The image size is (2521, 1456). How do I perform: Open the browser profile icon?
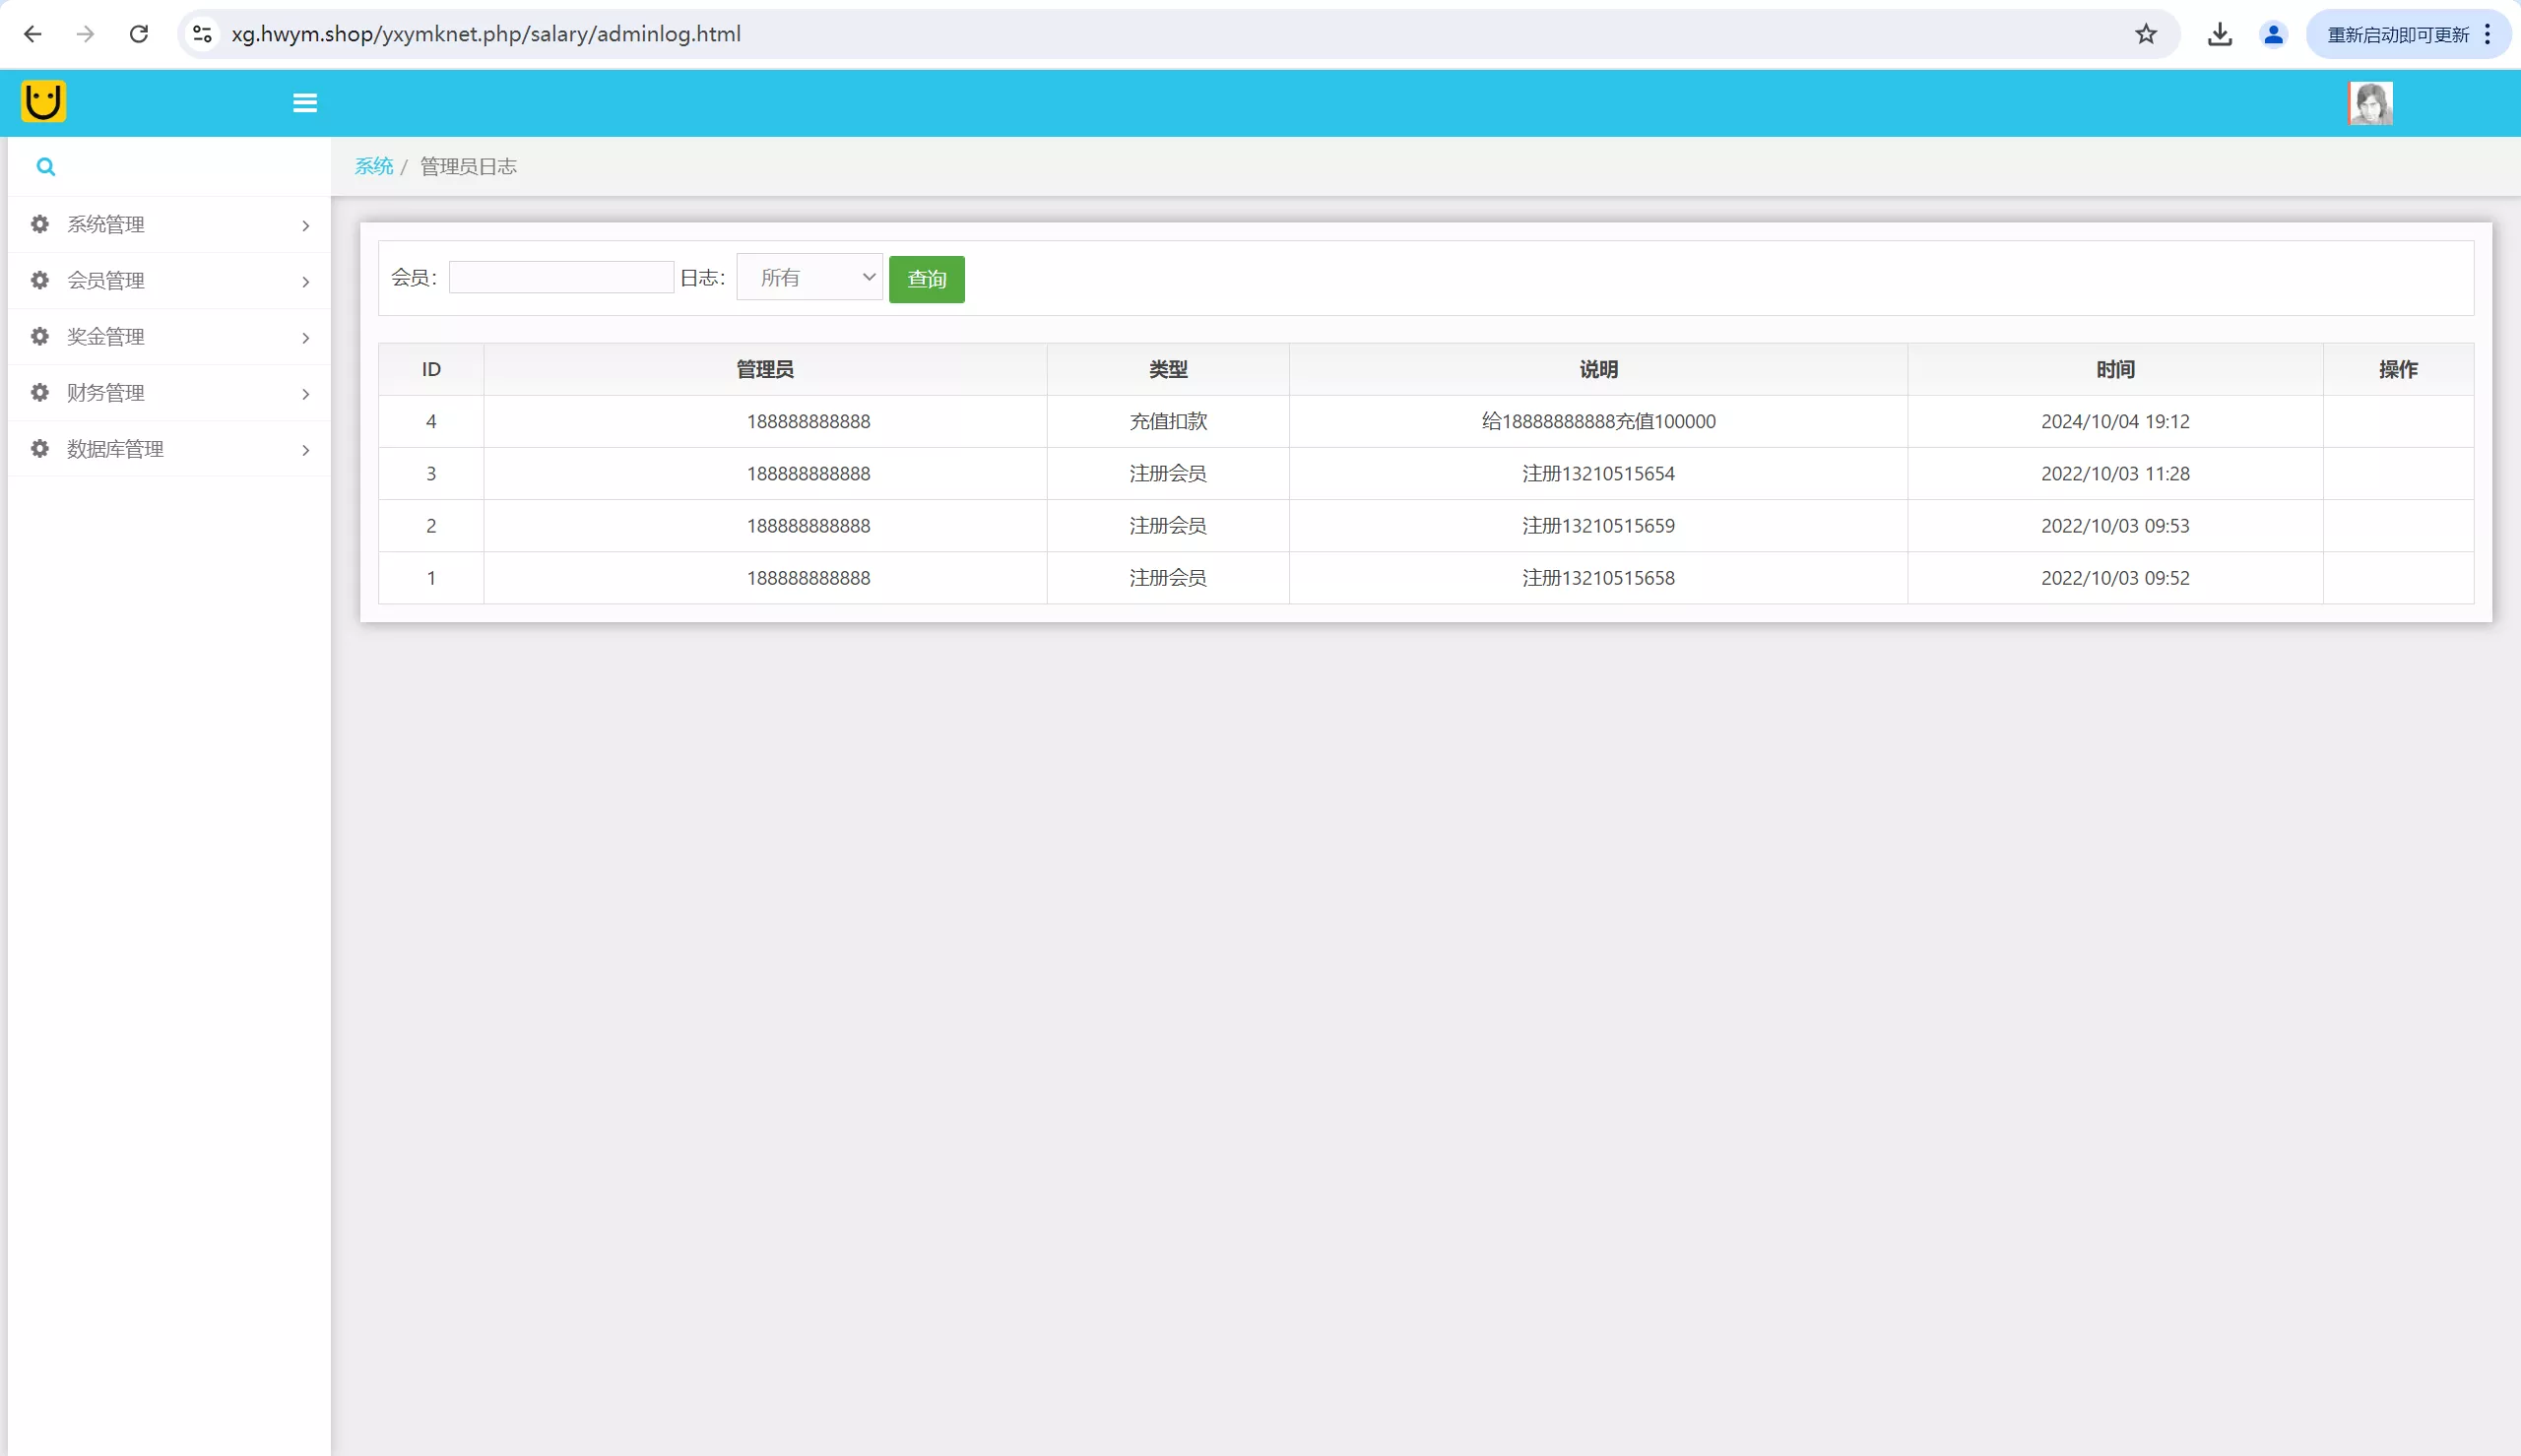click(2273, 34)
